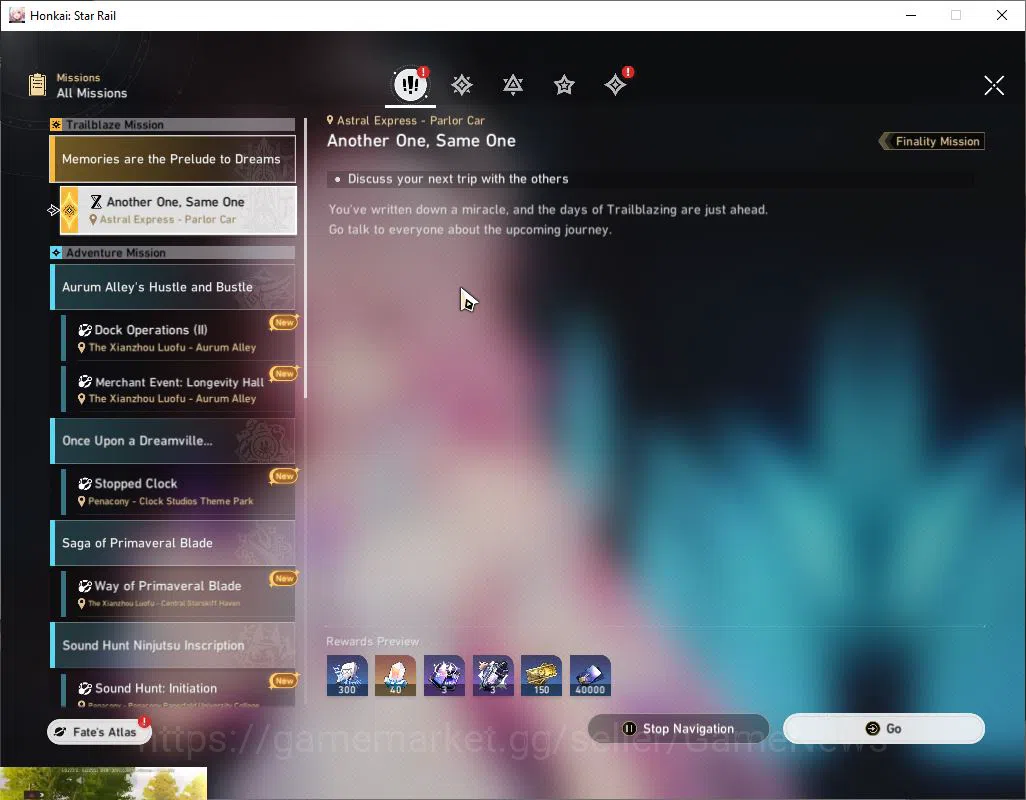Click Stop Navigation button
Image resolution: width=1026 pixels, height=800 pixels.
coord(679,729)
